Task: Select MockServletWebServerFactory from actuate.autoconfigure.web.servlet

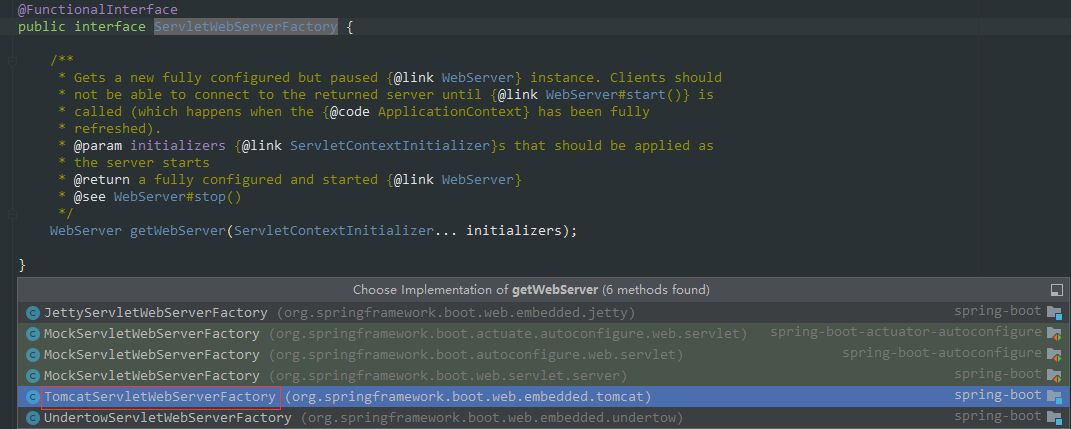Action: click(x=544, y=334)
